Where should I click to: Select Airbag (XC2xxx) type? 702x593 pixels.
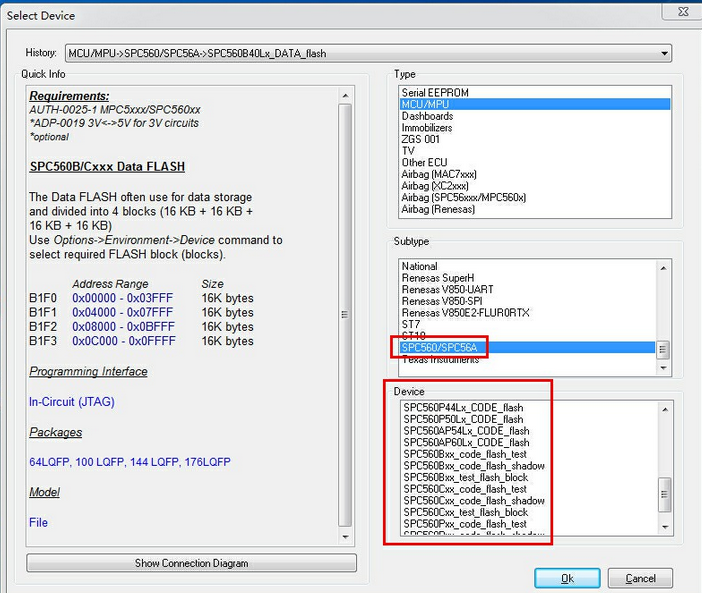point(535,186)
